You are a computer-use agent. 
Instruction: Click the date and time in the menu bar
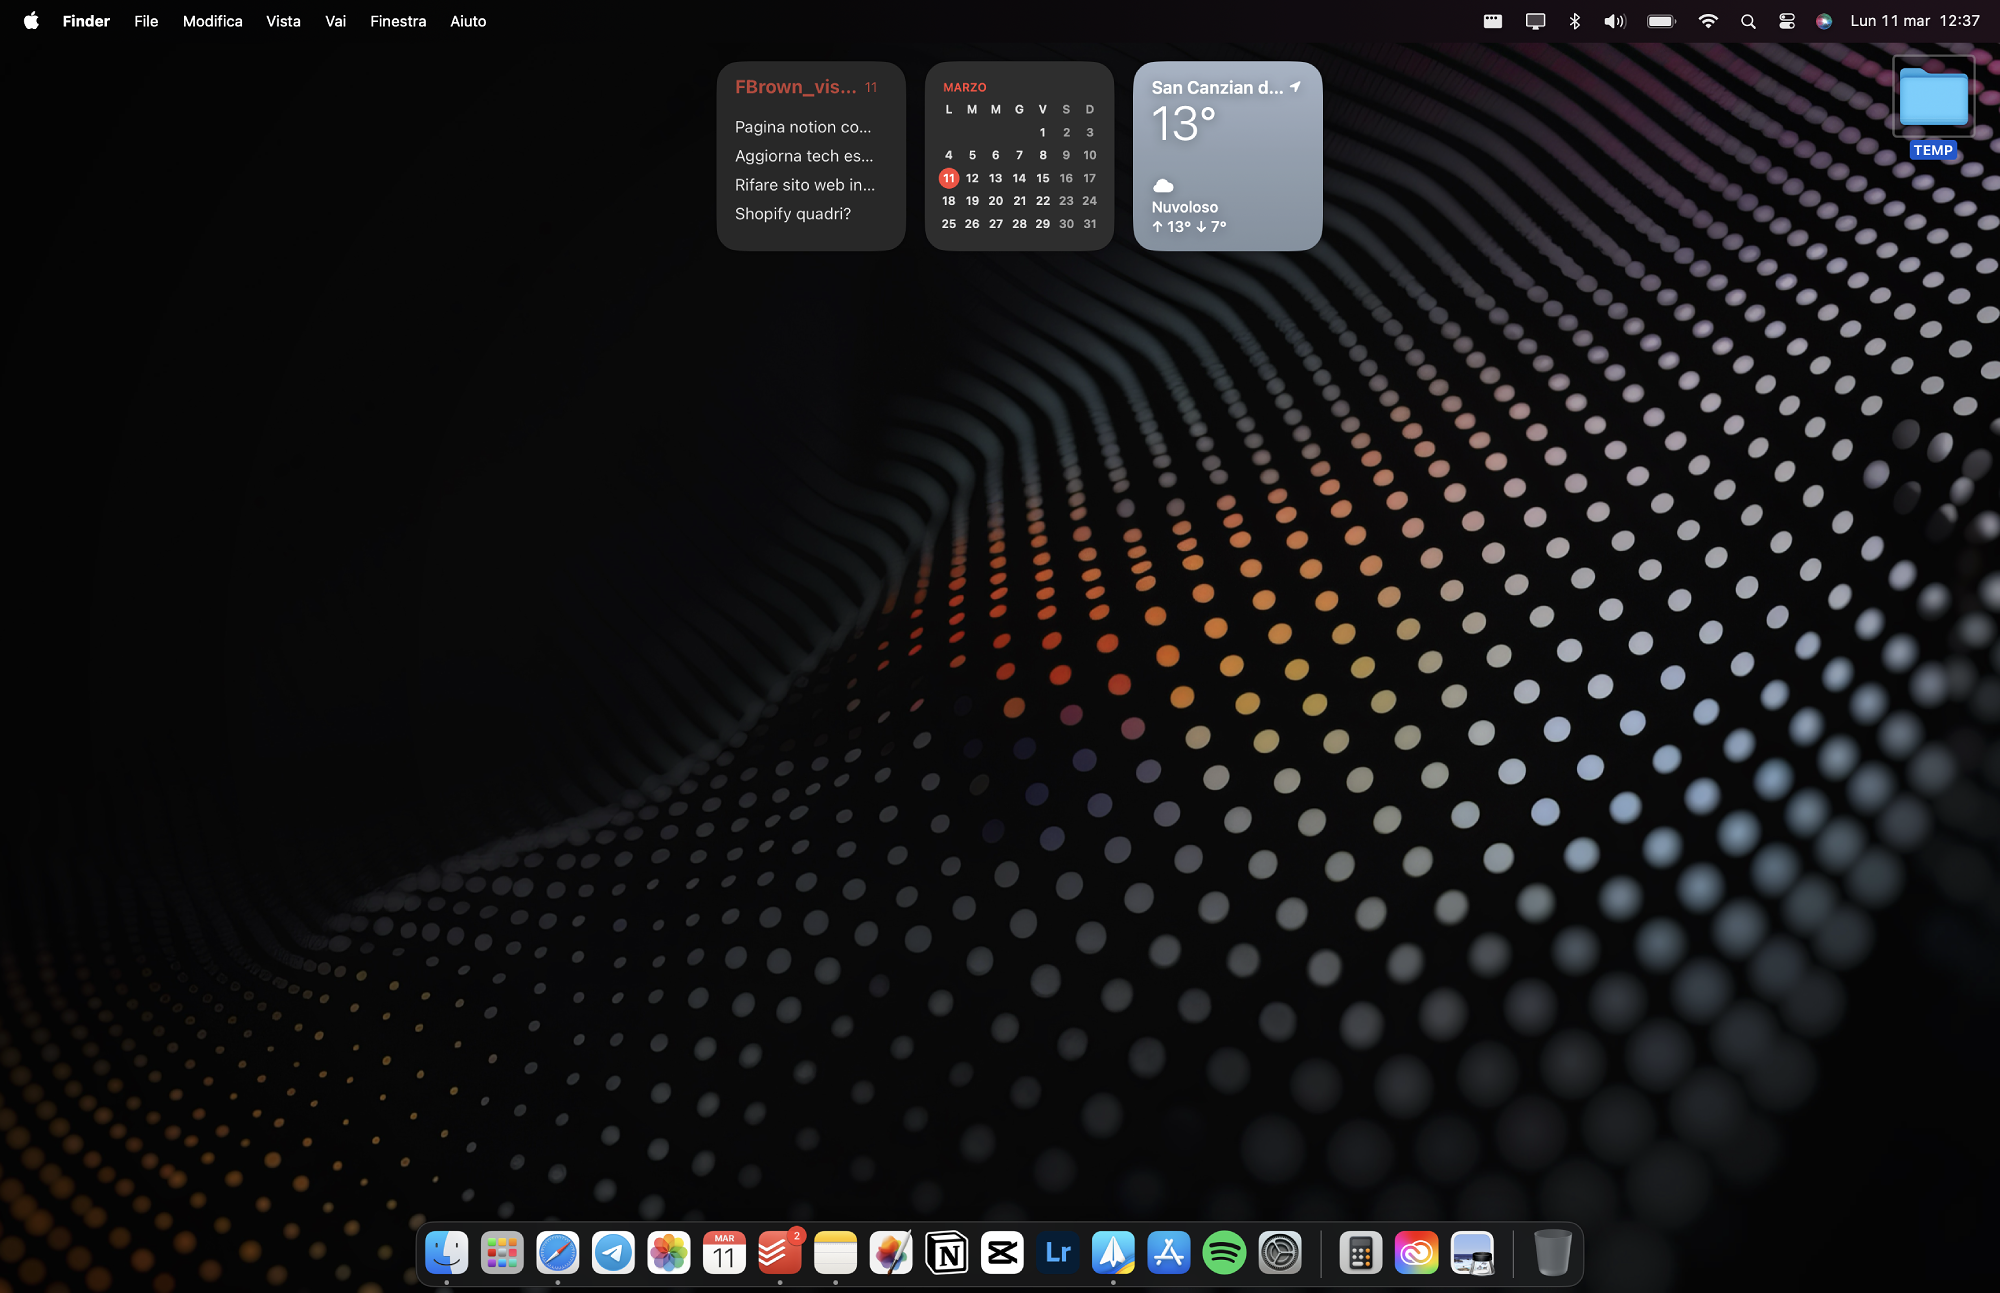click(x=1915, y=21)
